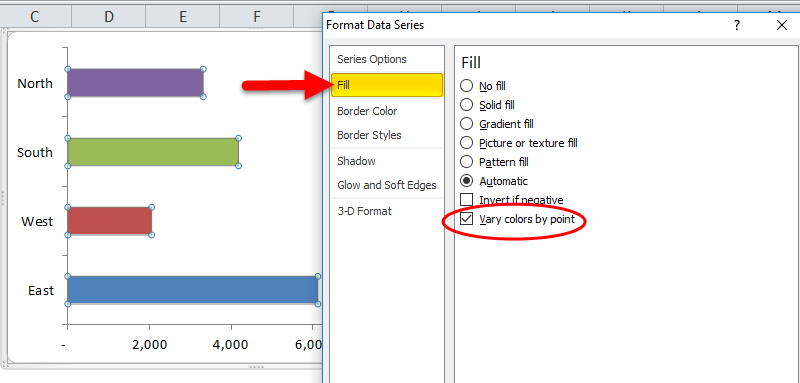The width and height of the screenshot is (800, 383).
Task: Click the South axis label
Action: (x=35, y=152)
